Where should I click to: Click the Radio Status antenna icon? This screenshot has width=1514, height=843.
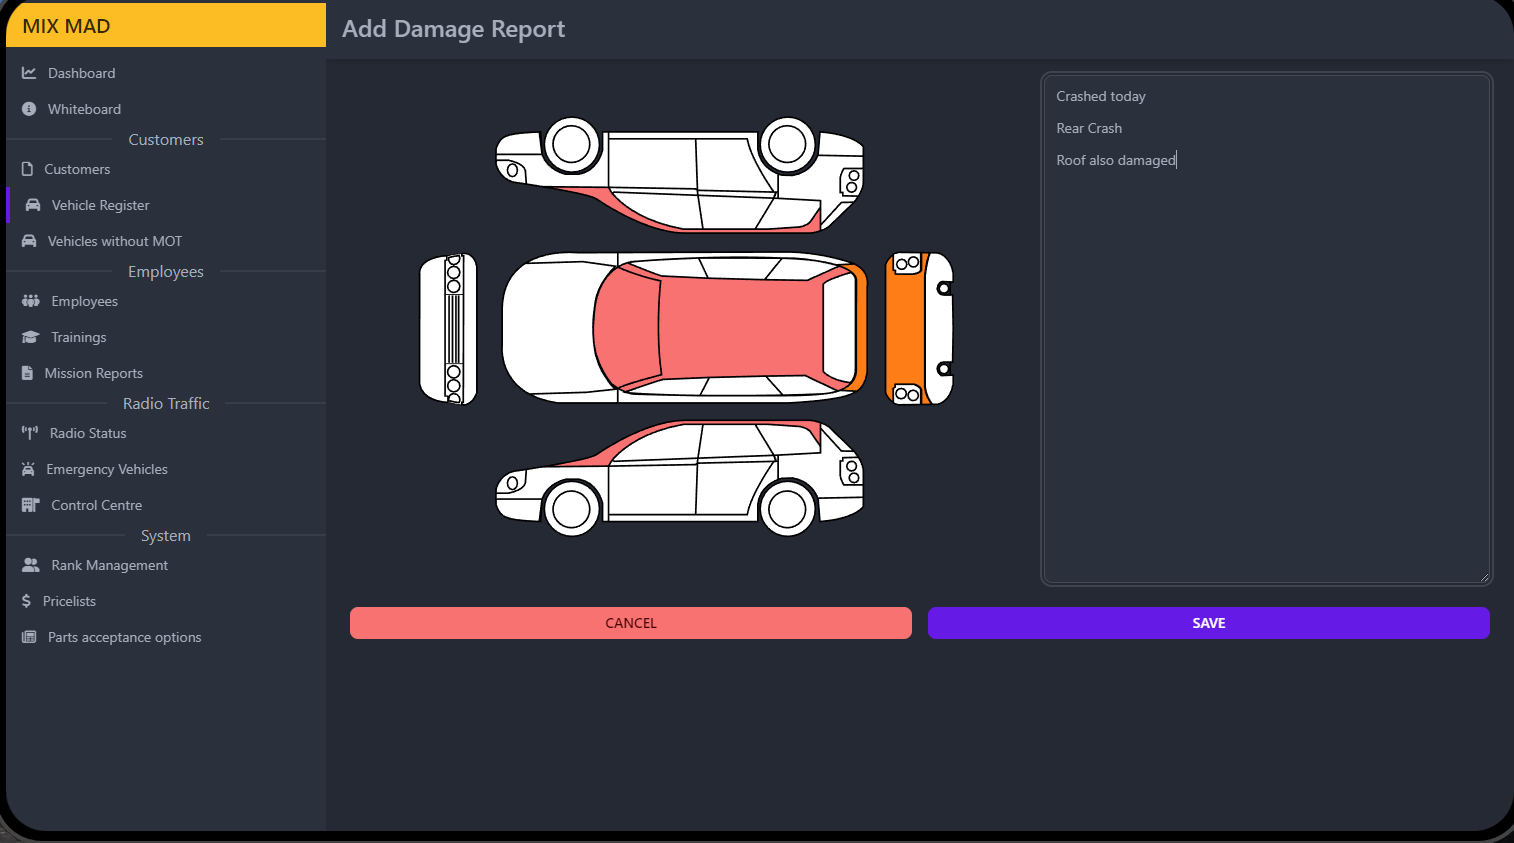30,433
